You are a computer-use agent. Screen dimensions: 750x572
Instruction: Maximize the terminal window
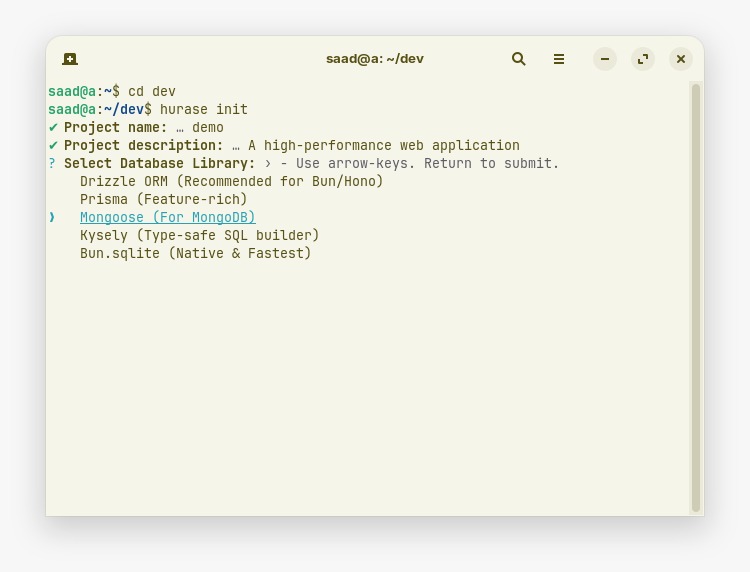tap(643, 59)
